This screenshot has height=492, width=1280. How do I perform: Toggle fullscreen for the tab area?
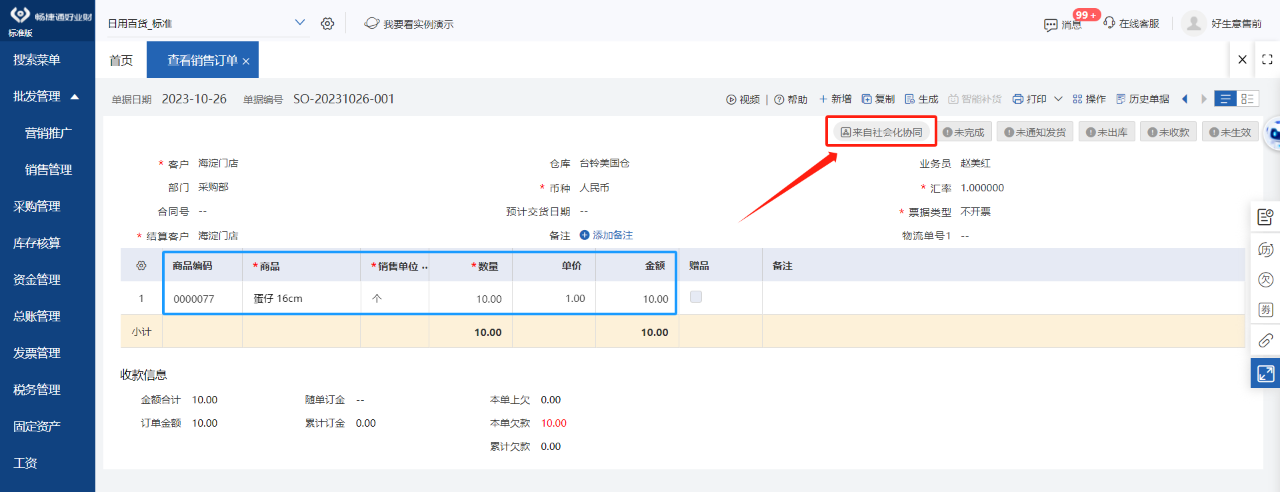[x=1266, y=59]
